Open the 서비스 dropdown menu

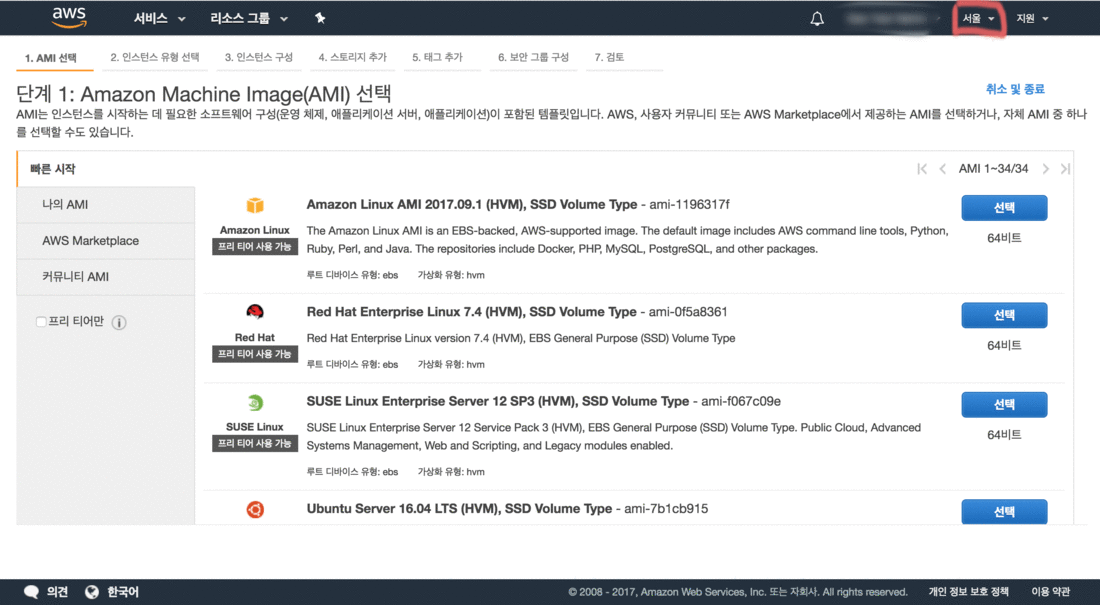tap(159, 18)
